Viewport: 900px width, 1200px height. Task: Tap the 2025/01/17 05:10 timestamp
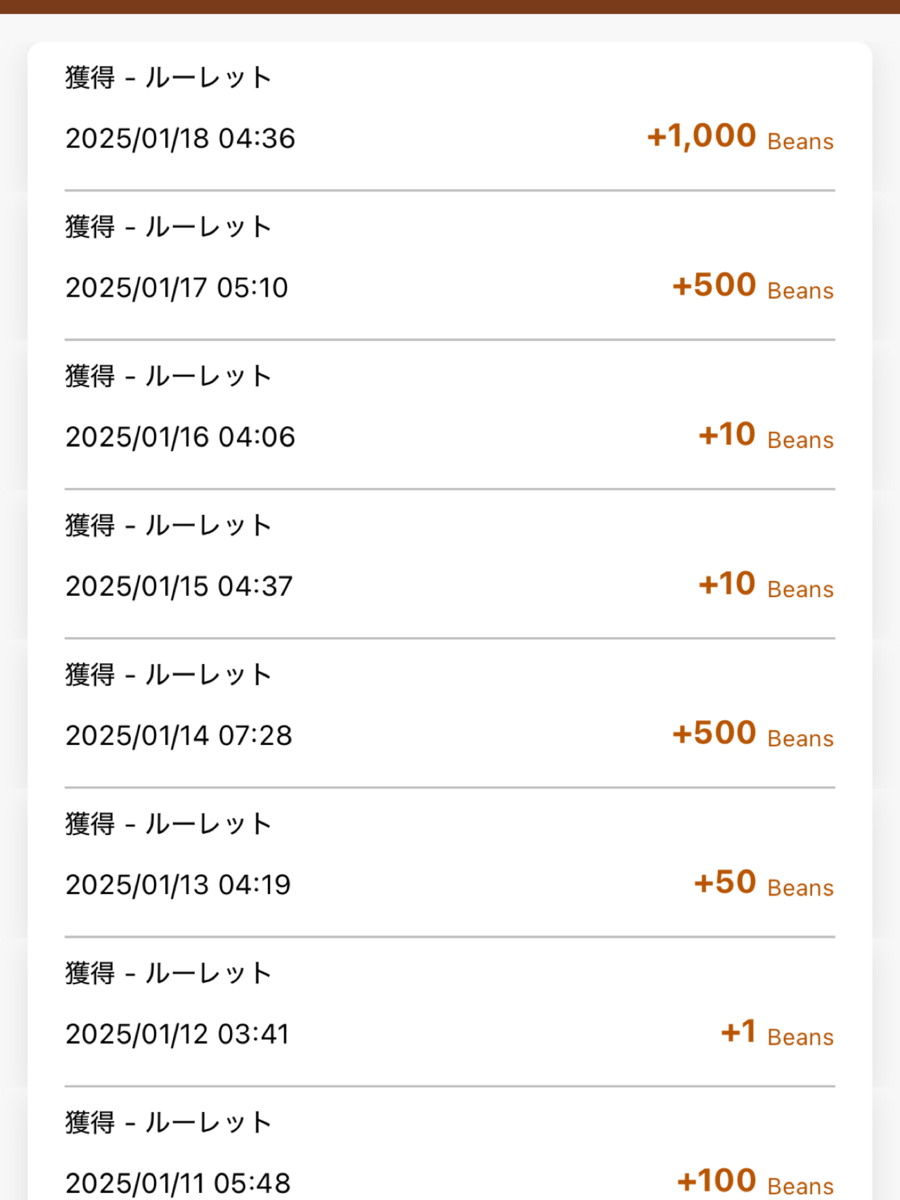tap(176, 288)
